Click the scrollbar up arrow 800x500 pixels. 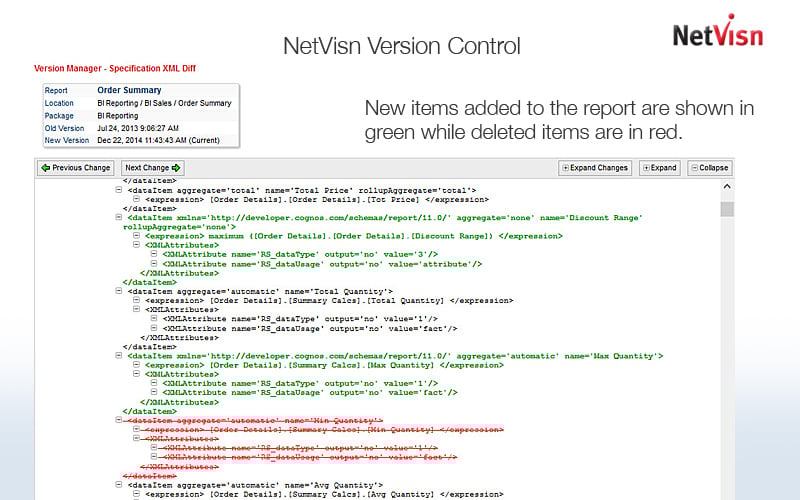tap(727, 187)
